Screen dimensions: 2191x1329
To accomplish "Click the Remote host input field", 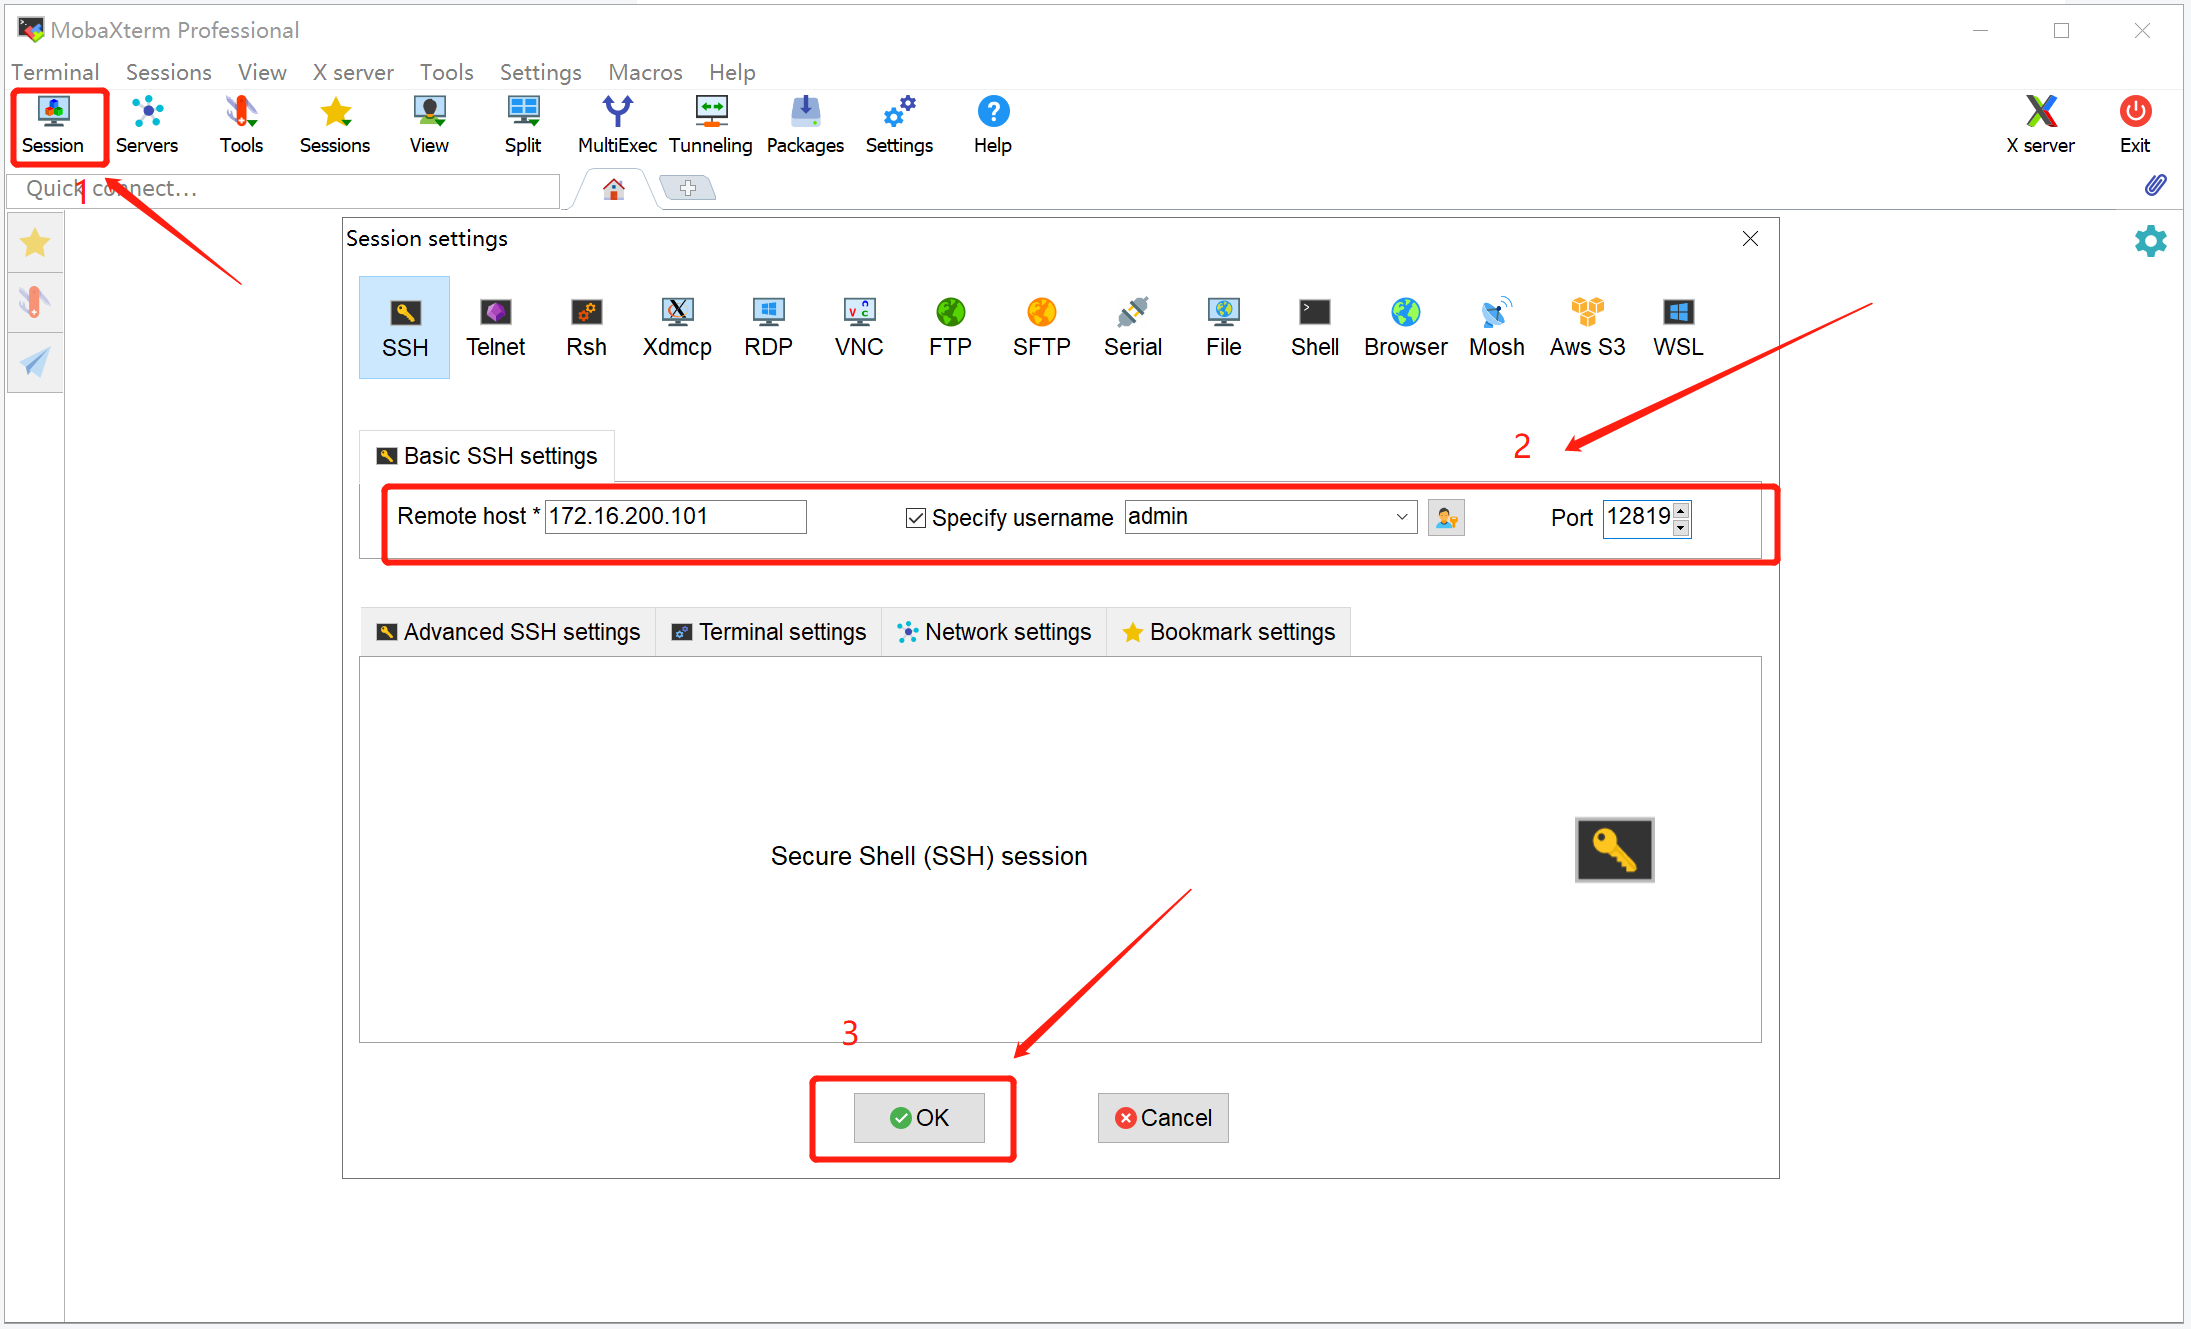I will (x=675, y=517).
